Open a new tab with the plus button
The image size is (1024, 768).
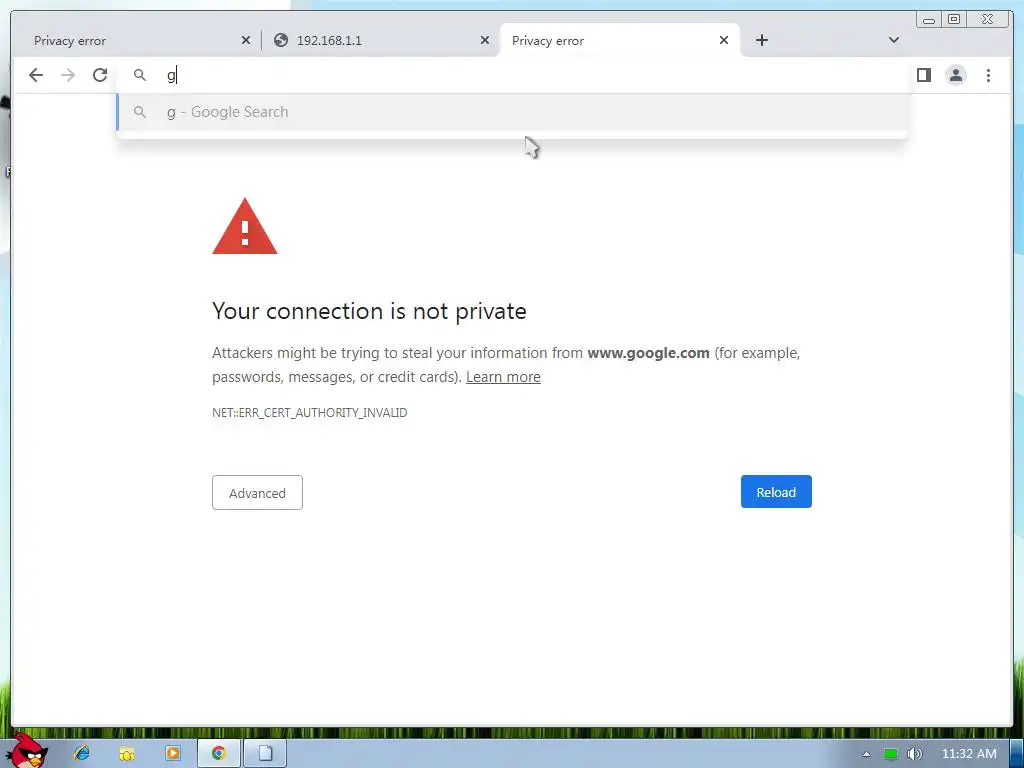point(761,40)
